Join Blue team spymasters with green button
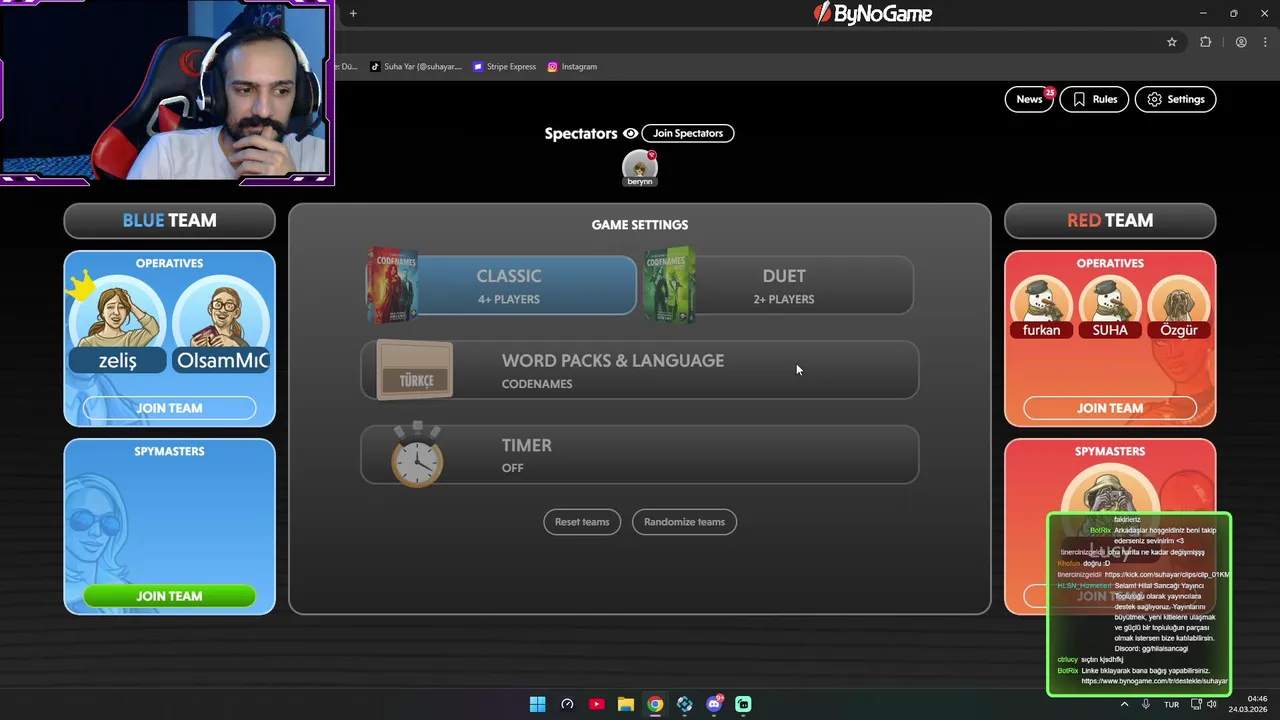 169,596
